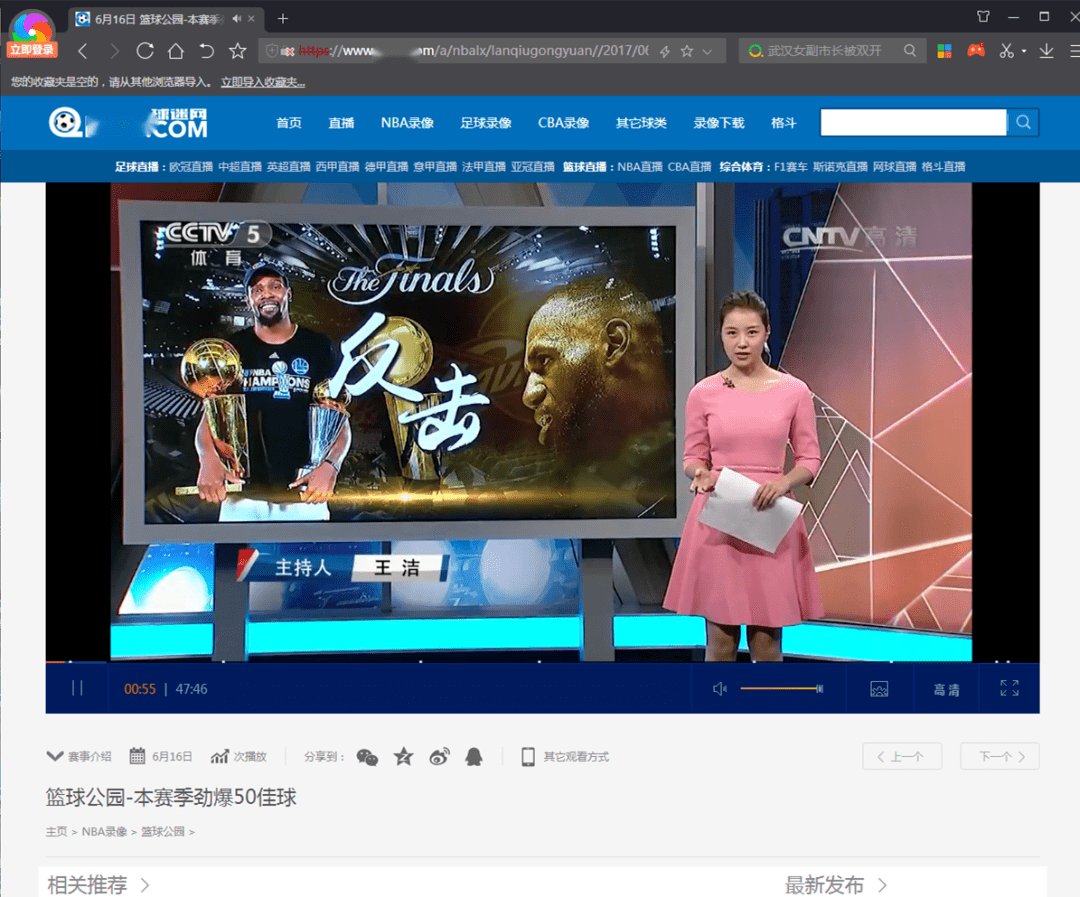The width and height of the screenshot is (1080, 897).
Task: Adjust the player volume slider
Action: [x=780, y=688]
